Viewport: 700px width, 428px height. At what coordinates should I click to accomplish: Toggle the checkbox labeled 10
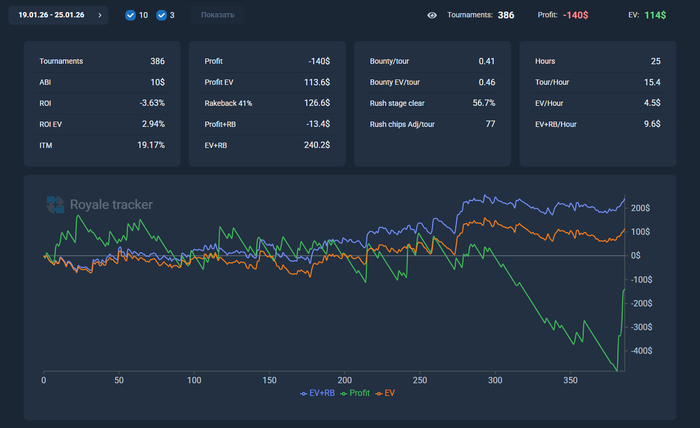tap(130, 15)
